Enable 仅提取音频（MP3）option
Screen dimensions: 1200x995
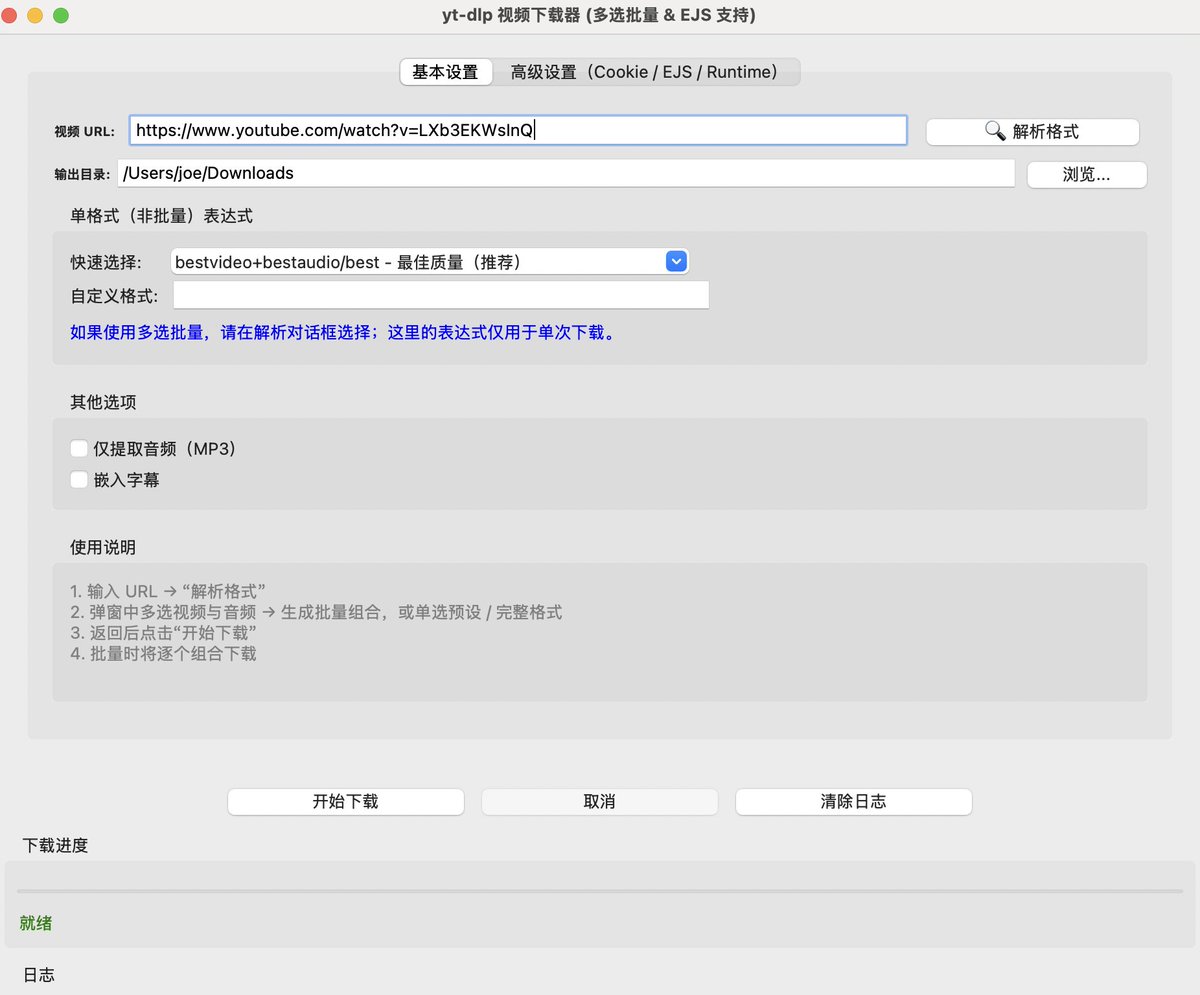[79, 448]
